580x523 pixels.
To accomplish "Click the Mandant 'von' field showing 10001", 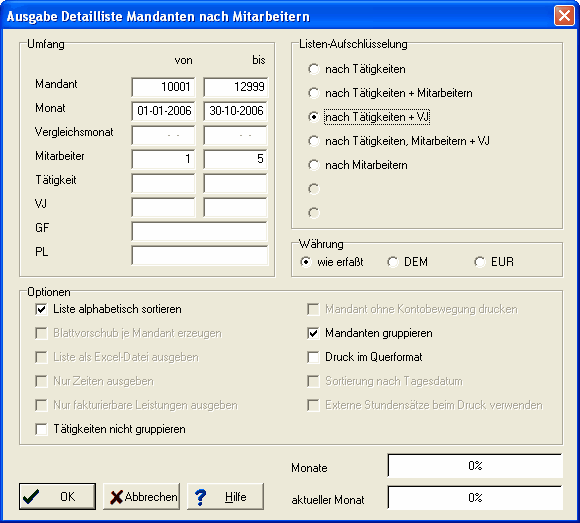I will pos(163,87).
